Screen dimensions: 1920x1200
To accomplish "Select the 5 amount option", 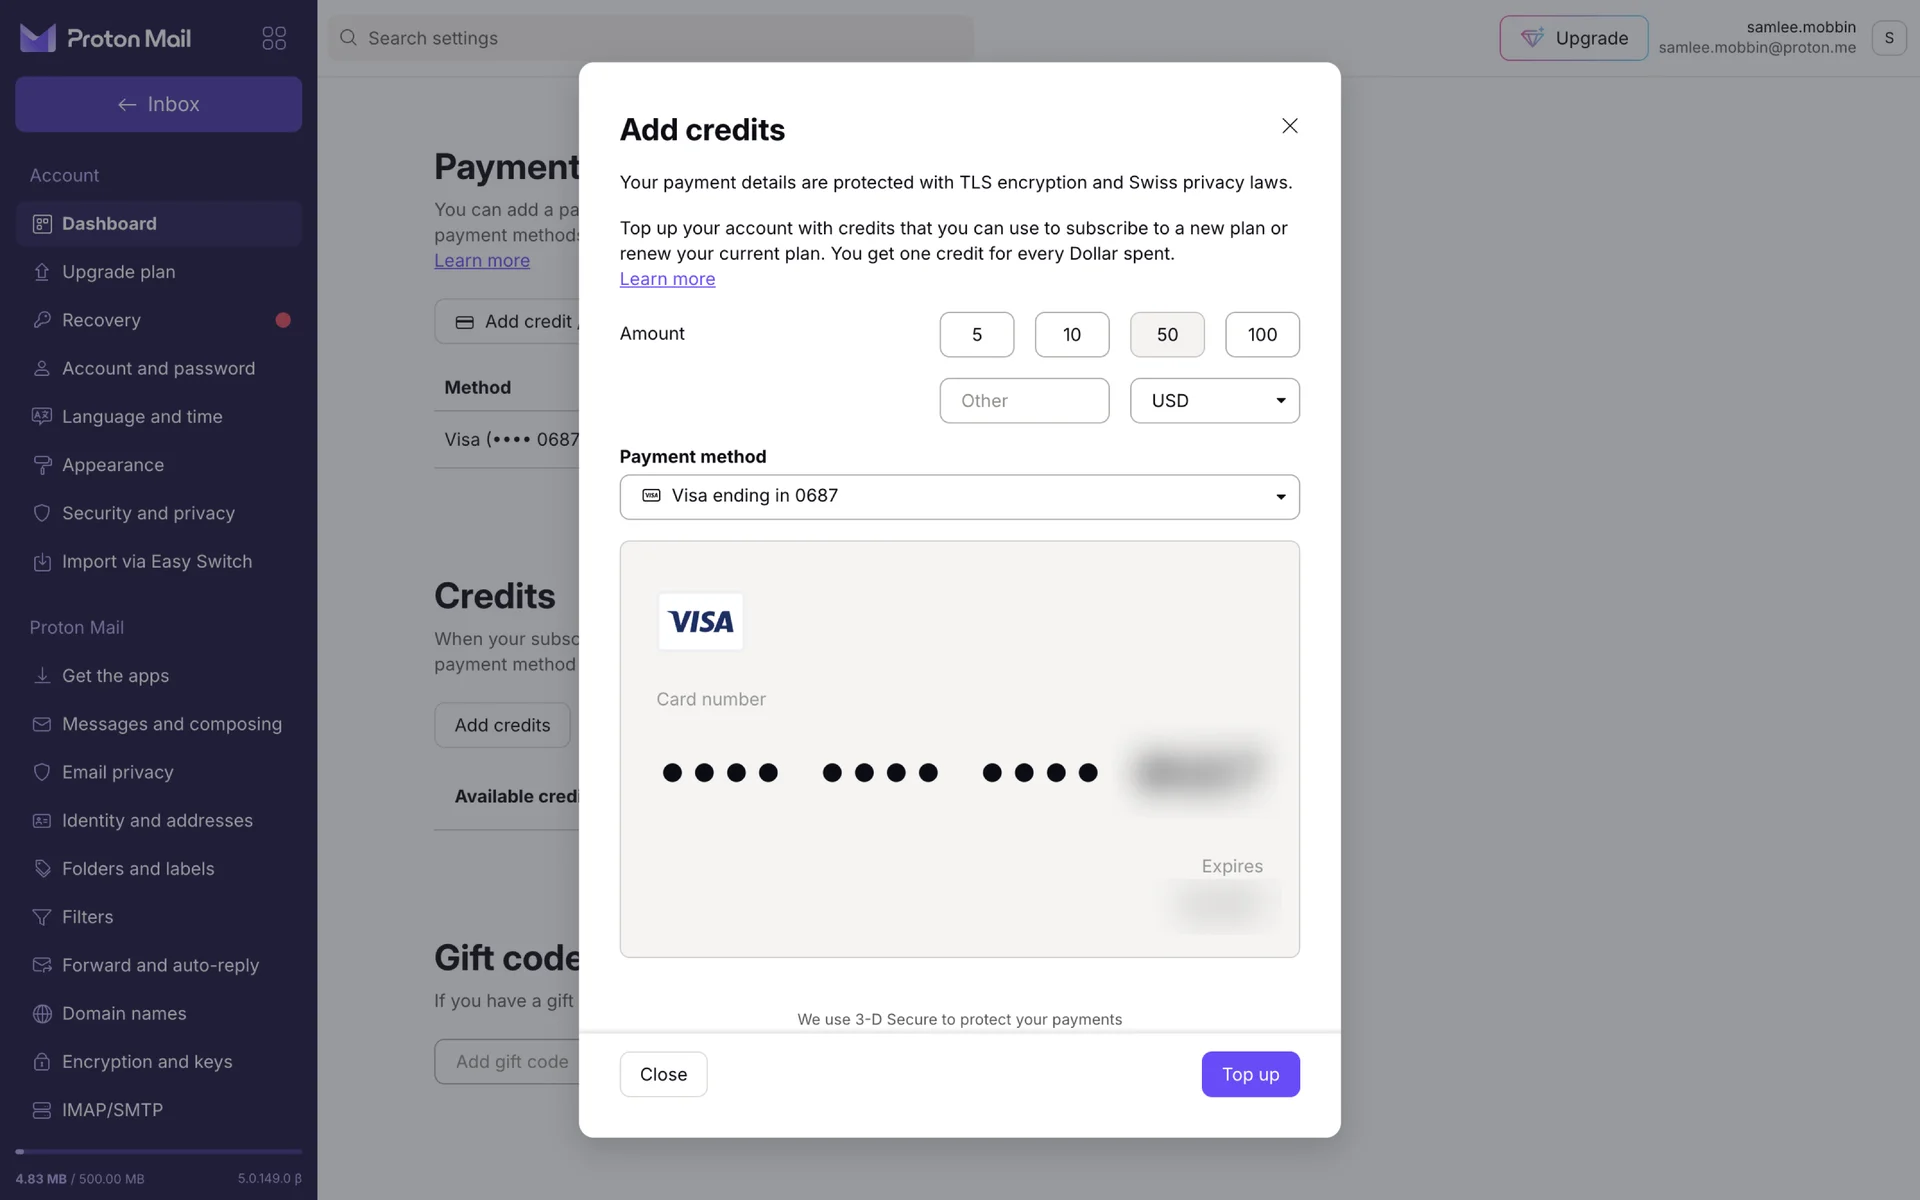I will click(x=976, y=335).
